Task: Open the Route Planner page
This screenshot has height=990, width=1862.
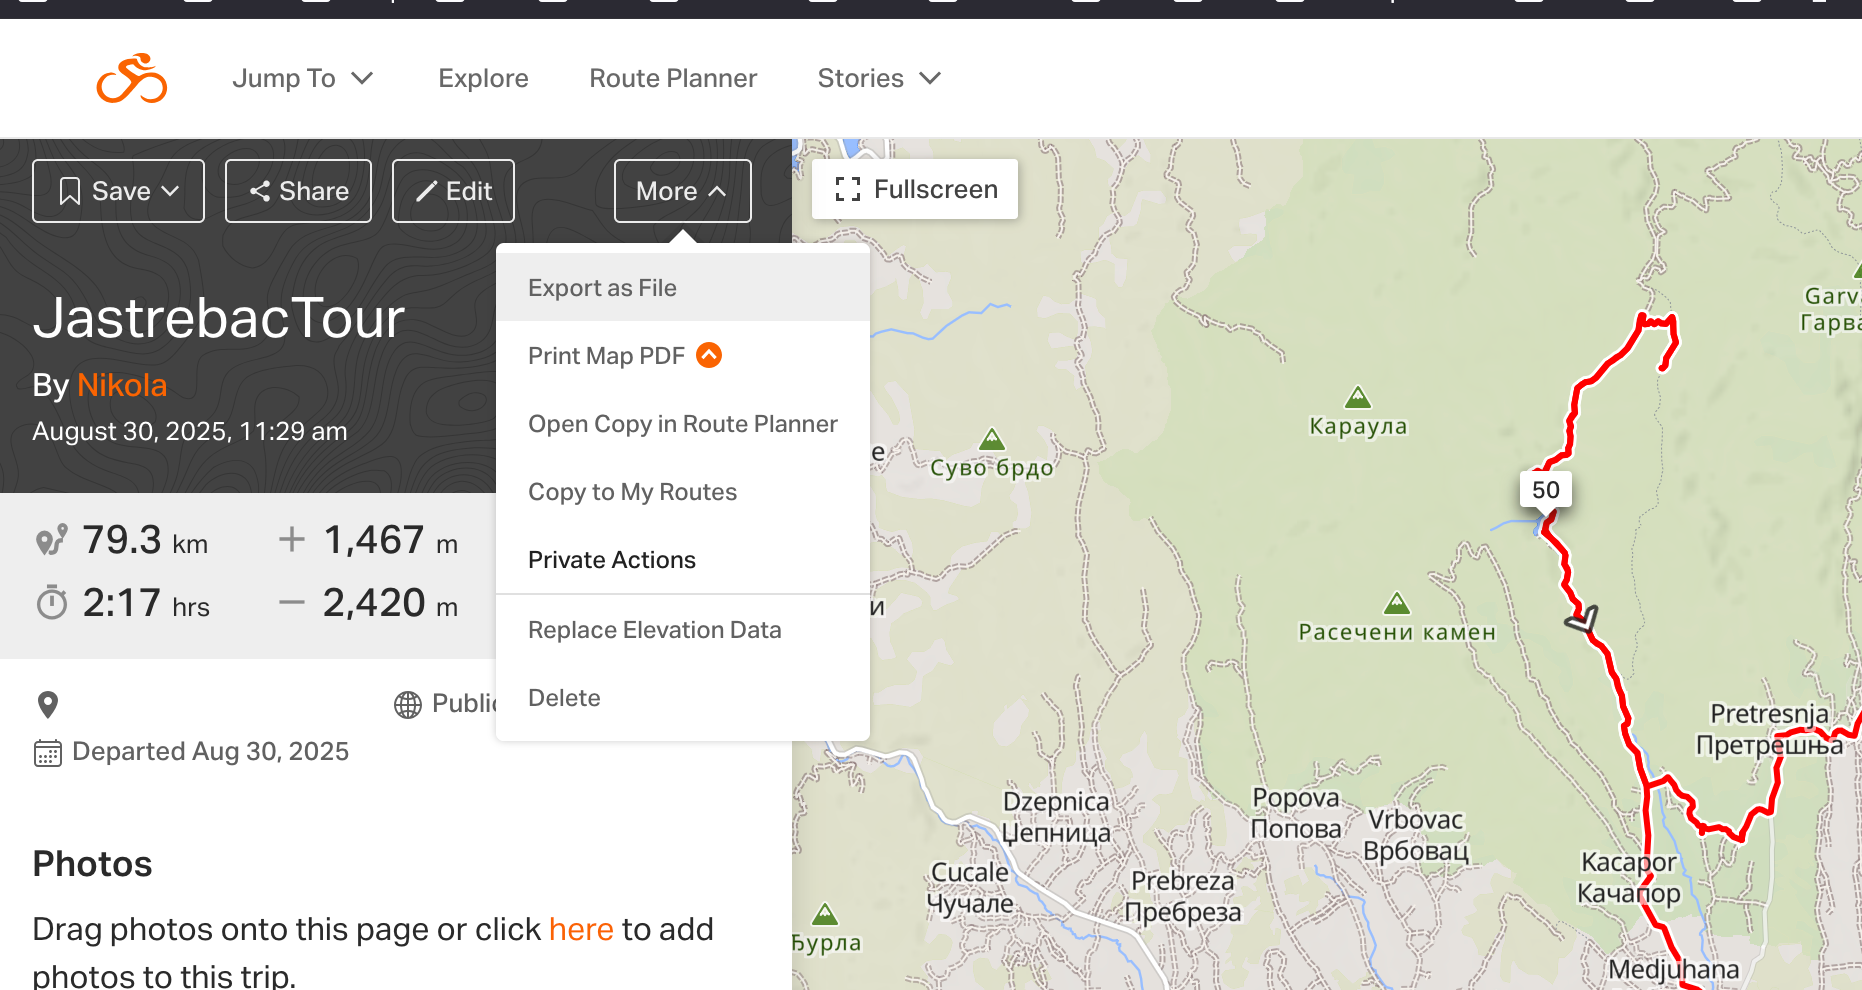Action: (x=673, y=78)
